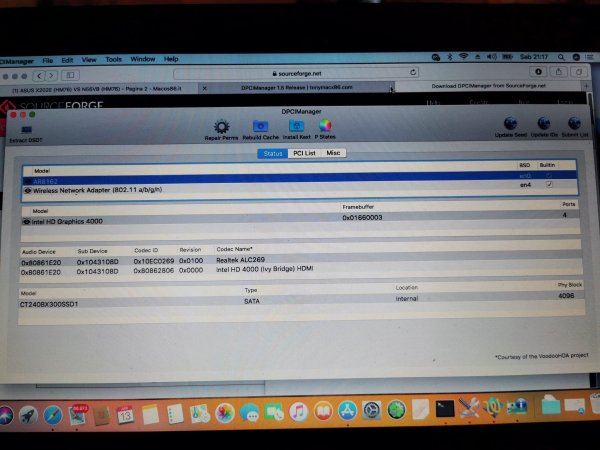The image size is (600, 450).
Task: Select the AR8162 network row
Action: tap(299, 178)
